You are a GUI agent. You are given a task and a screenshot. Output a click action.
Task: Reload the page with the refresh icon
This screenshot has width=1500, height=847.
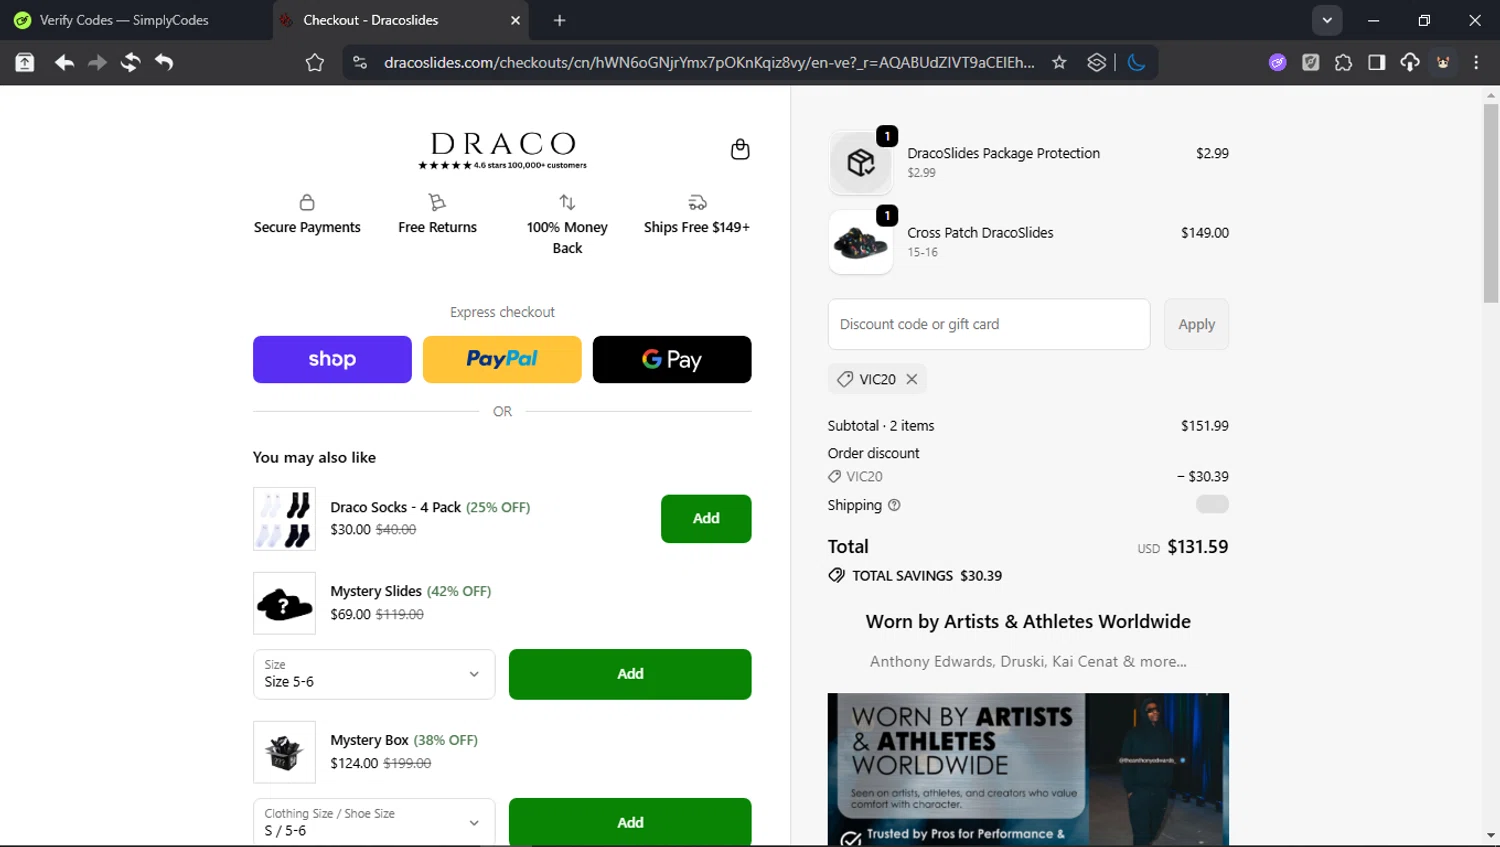(130, 62)
